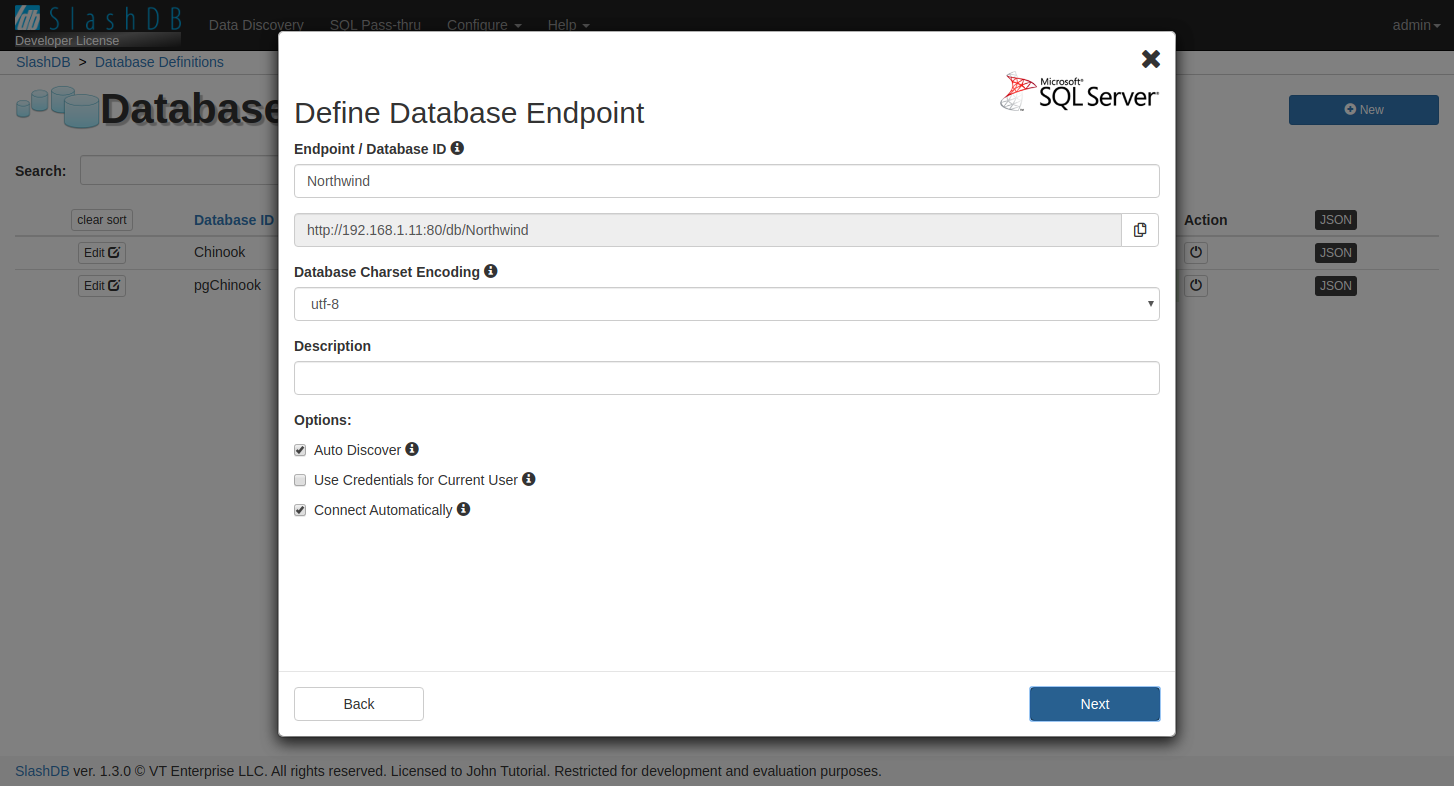Show info for Database Charset Encoding
1454x786 pixels.
(491, 271)
